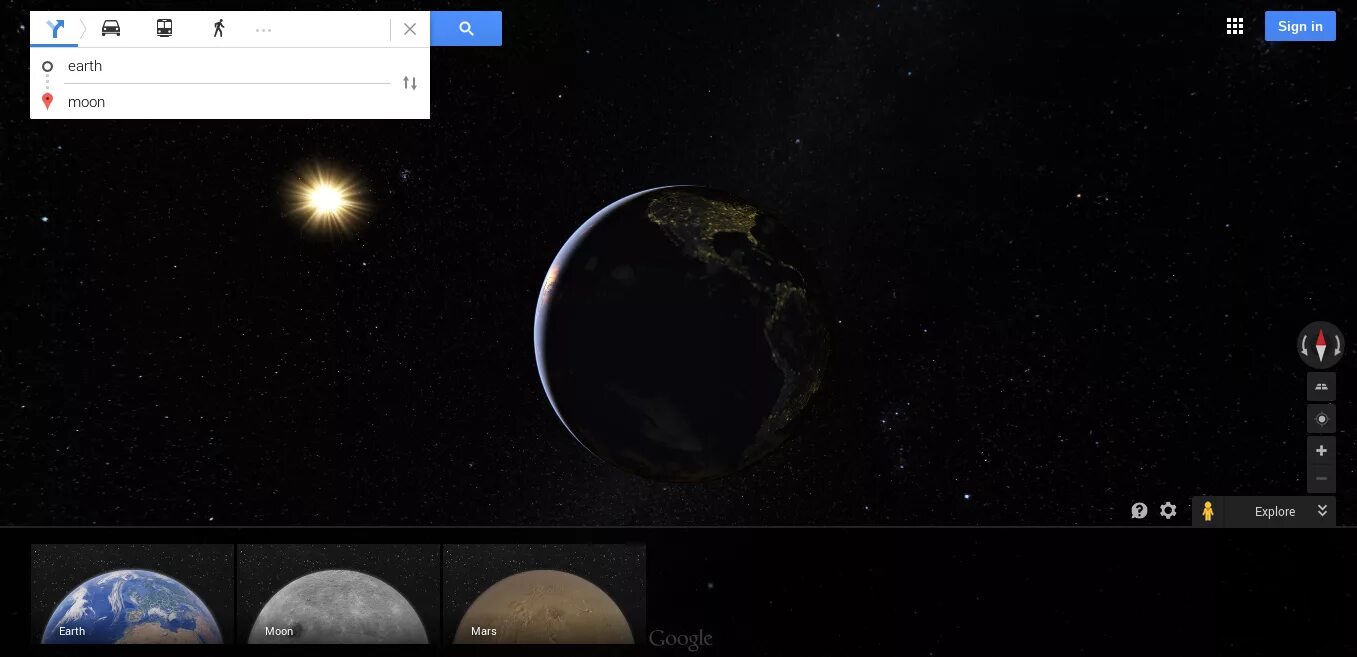Open more travel modes ellipsis
The image size is (1357, 657).
[264, 30]
